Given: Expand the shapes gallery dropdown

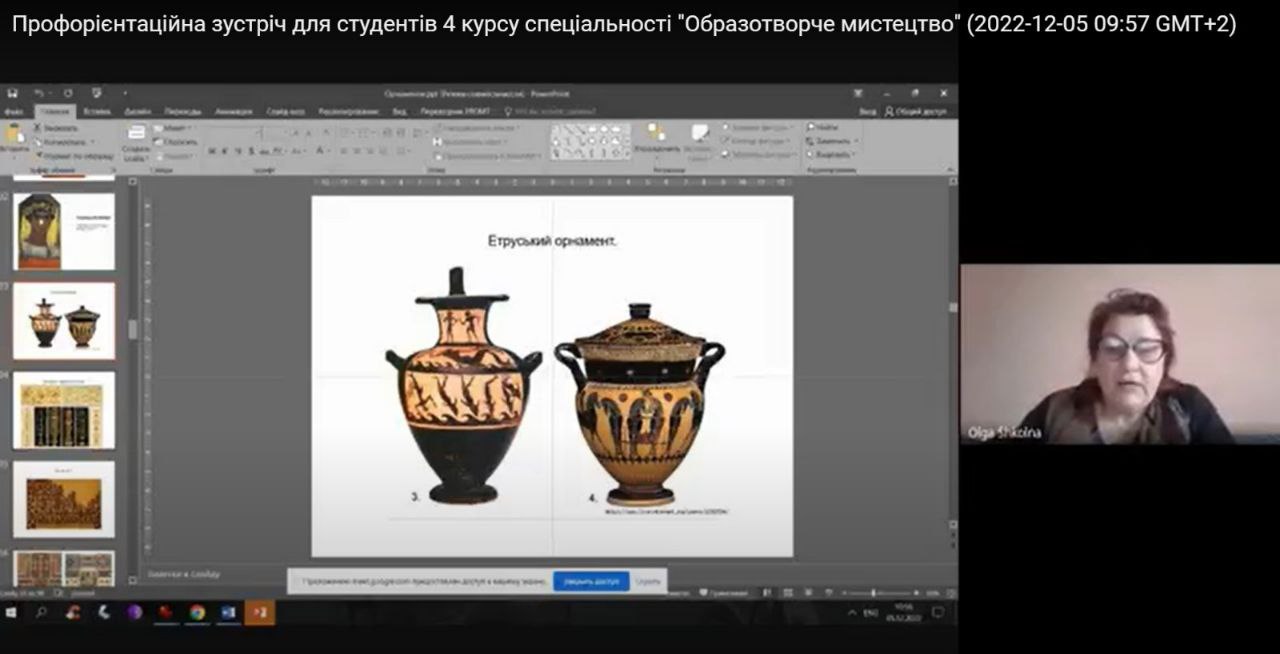Looking at the screenshot, I should 628,154.
